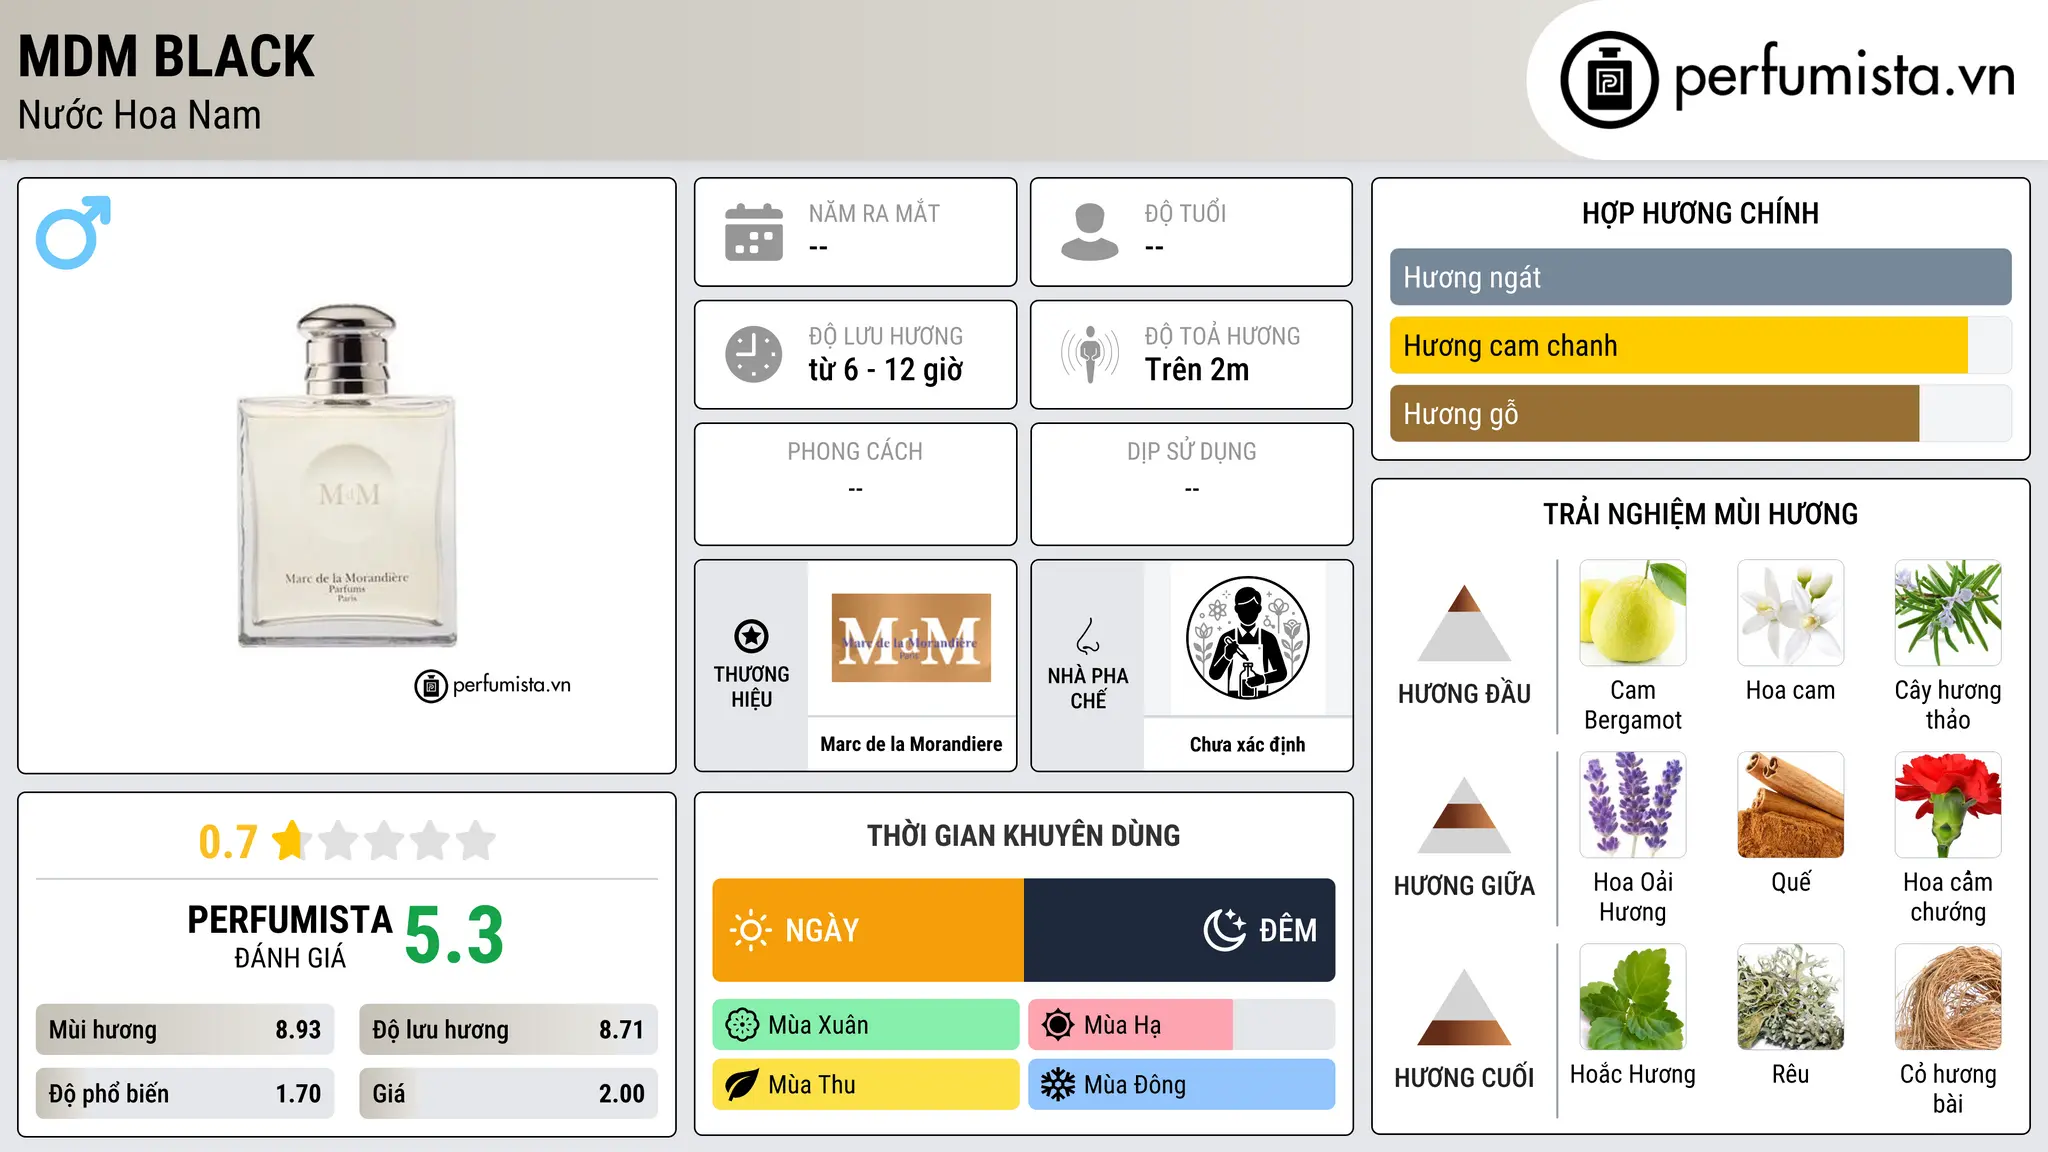
Task: Click the nose icon above Nhà pha chế
Action: (x=1088, y=636)
